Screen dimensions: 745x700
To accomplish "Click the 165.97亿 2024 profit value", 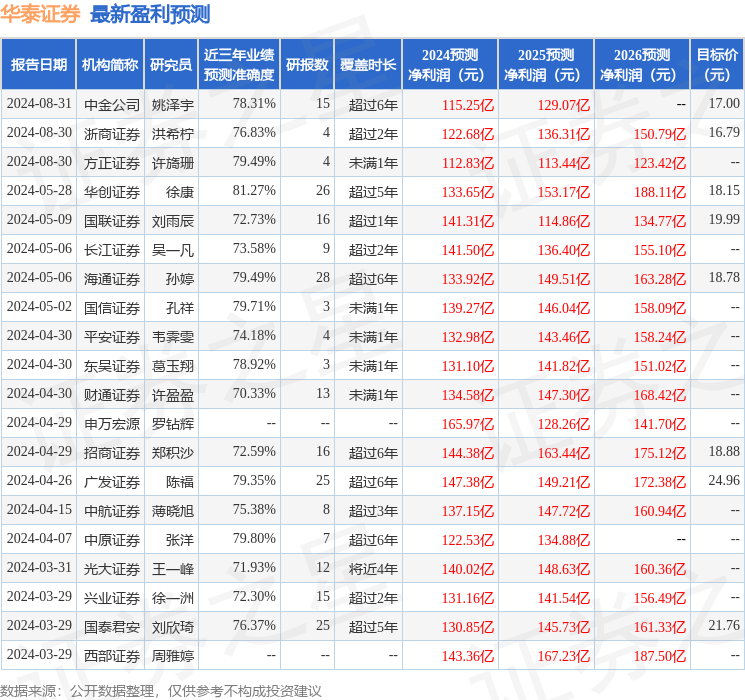I will click(x=468, y=424).
